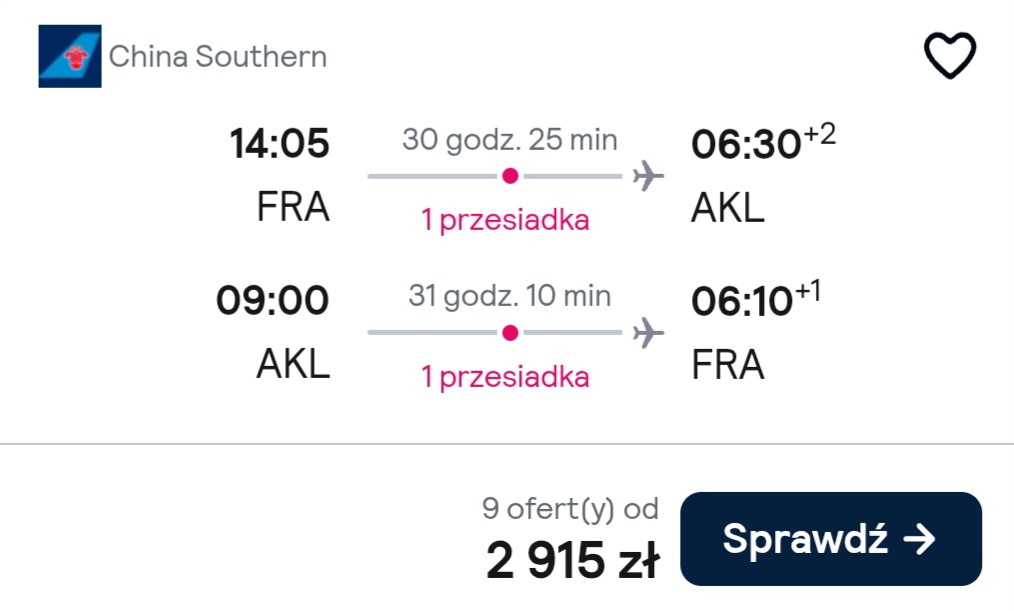Click the 06:30 +2 arrival time
Viewport: 1014px width, 611px height.
pyautogui.click(x=763, y=142)
